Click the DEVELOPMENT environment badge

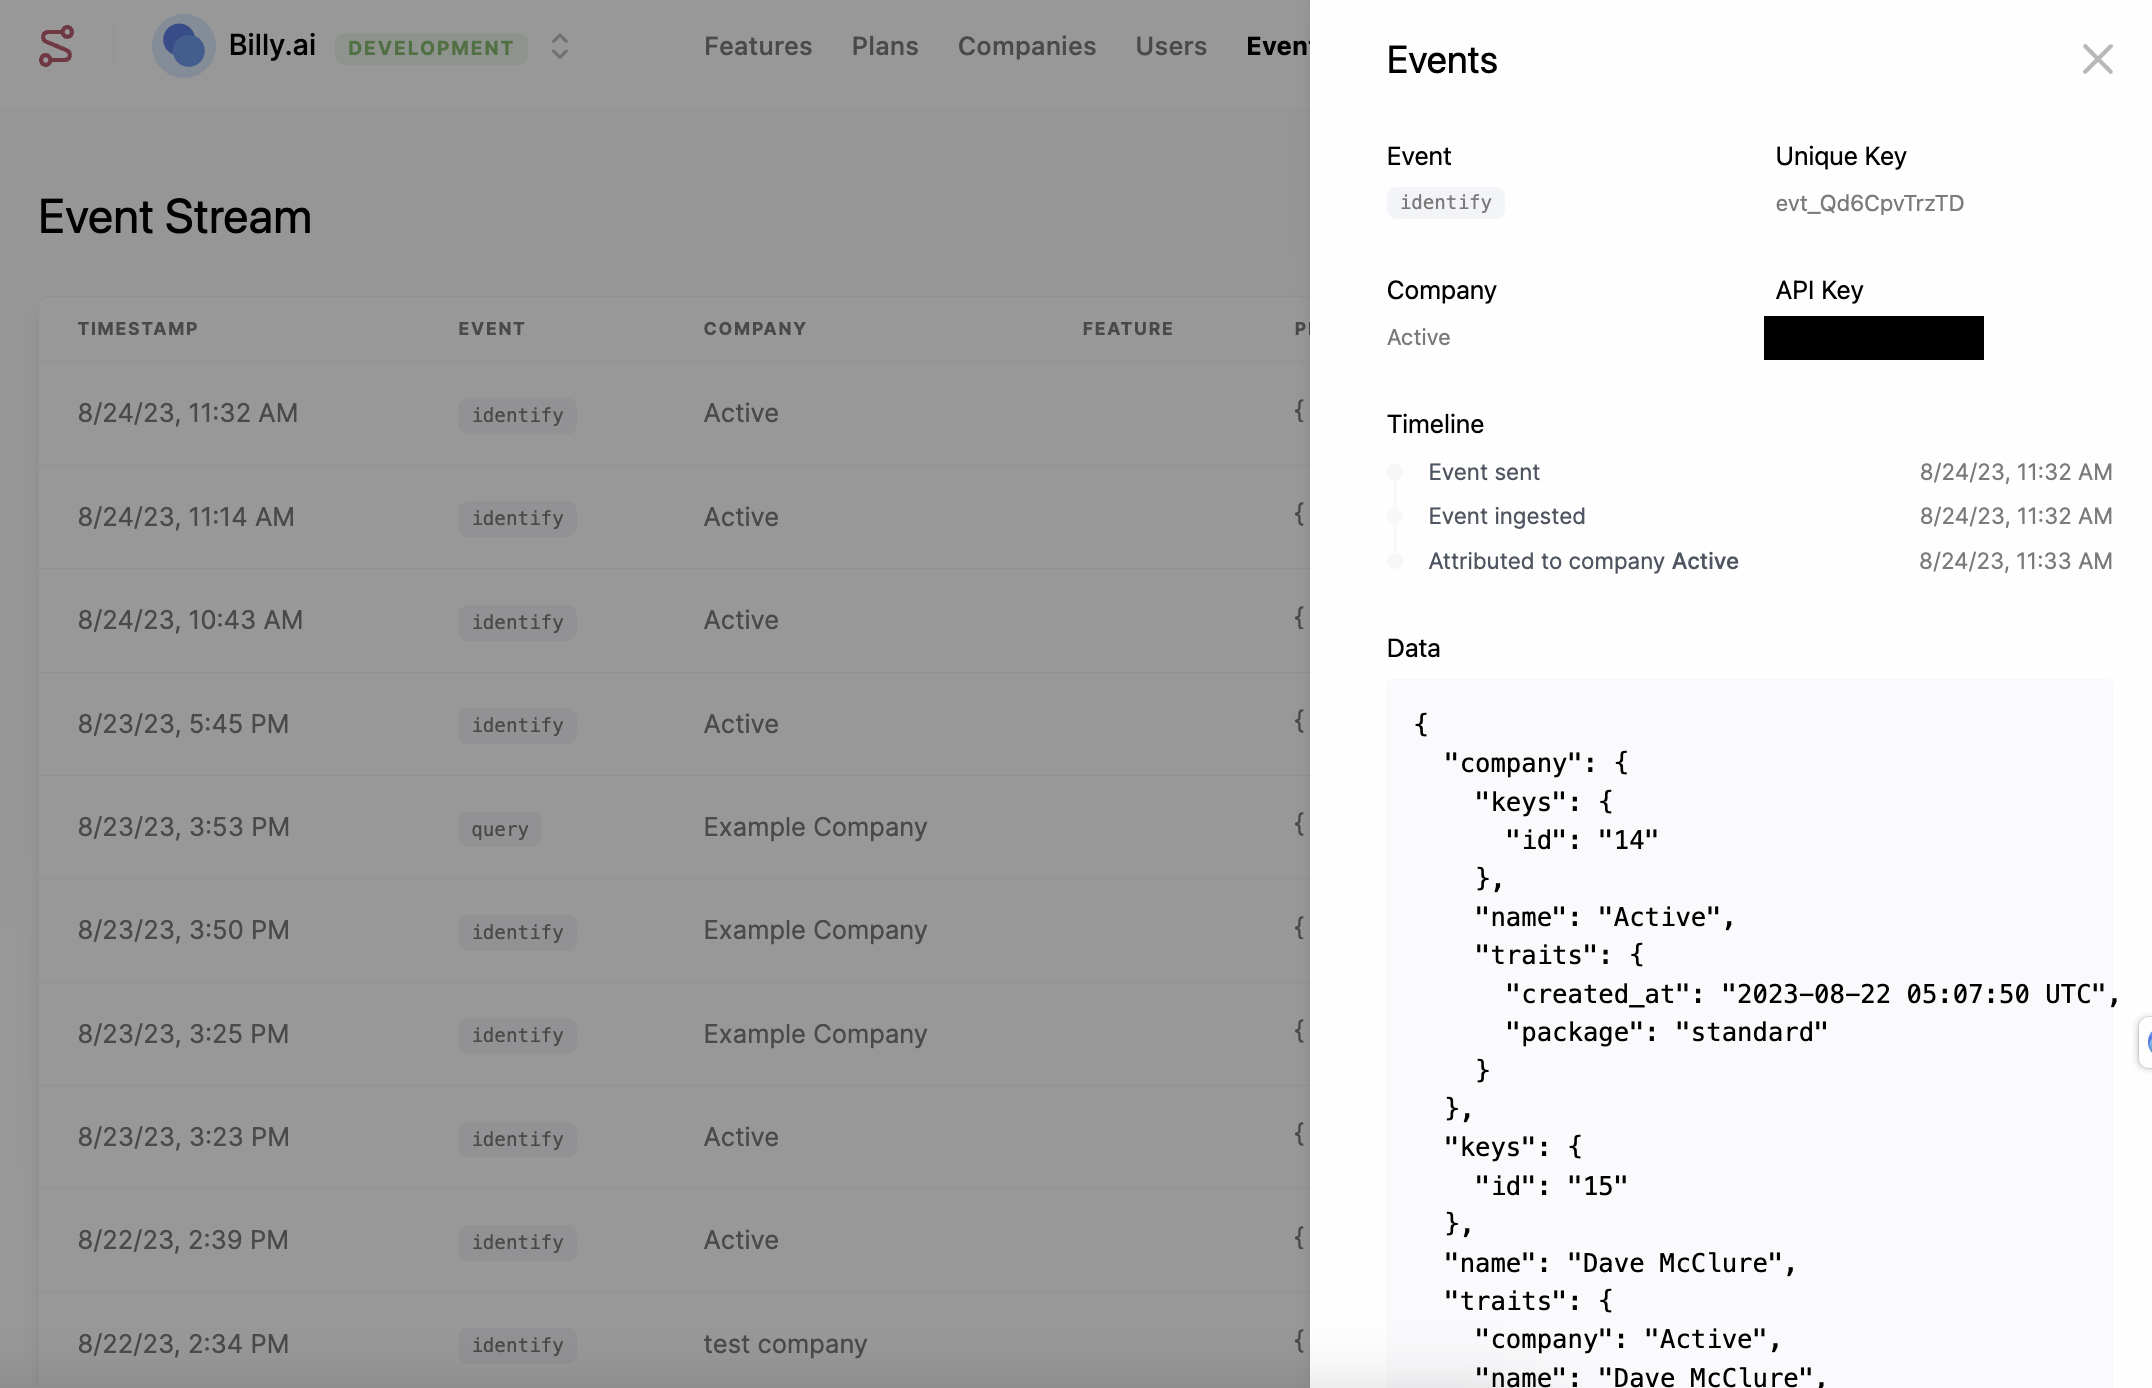(430, 48)
